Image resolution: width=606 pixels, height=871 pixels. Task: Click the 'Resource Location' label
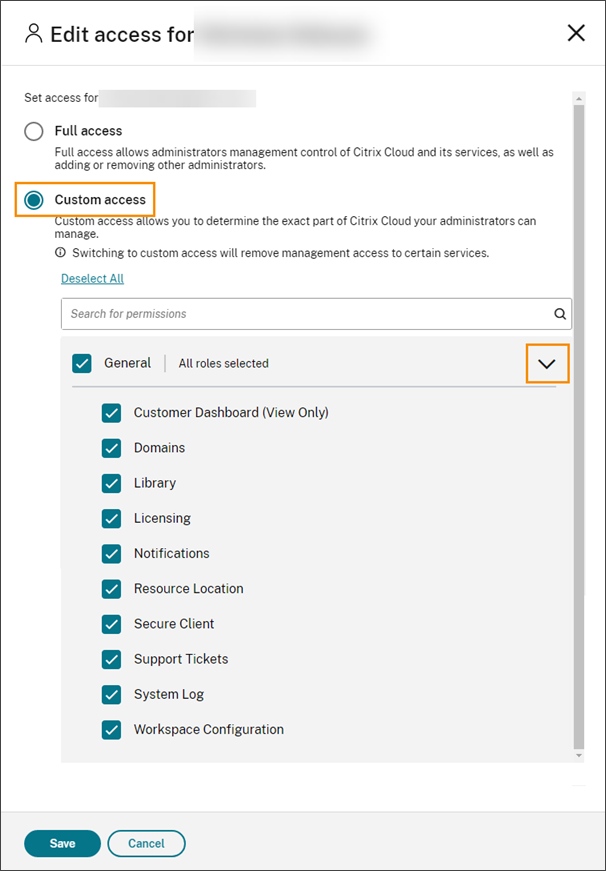188,588
